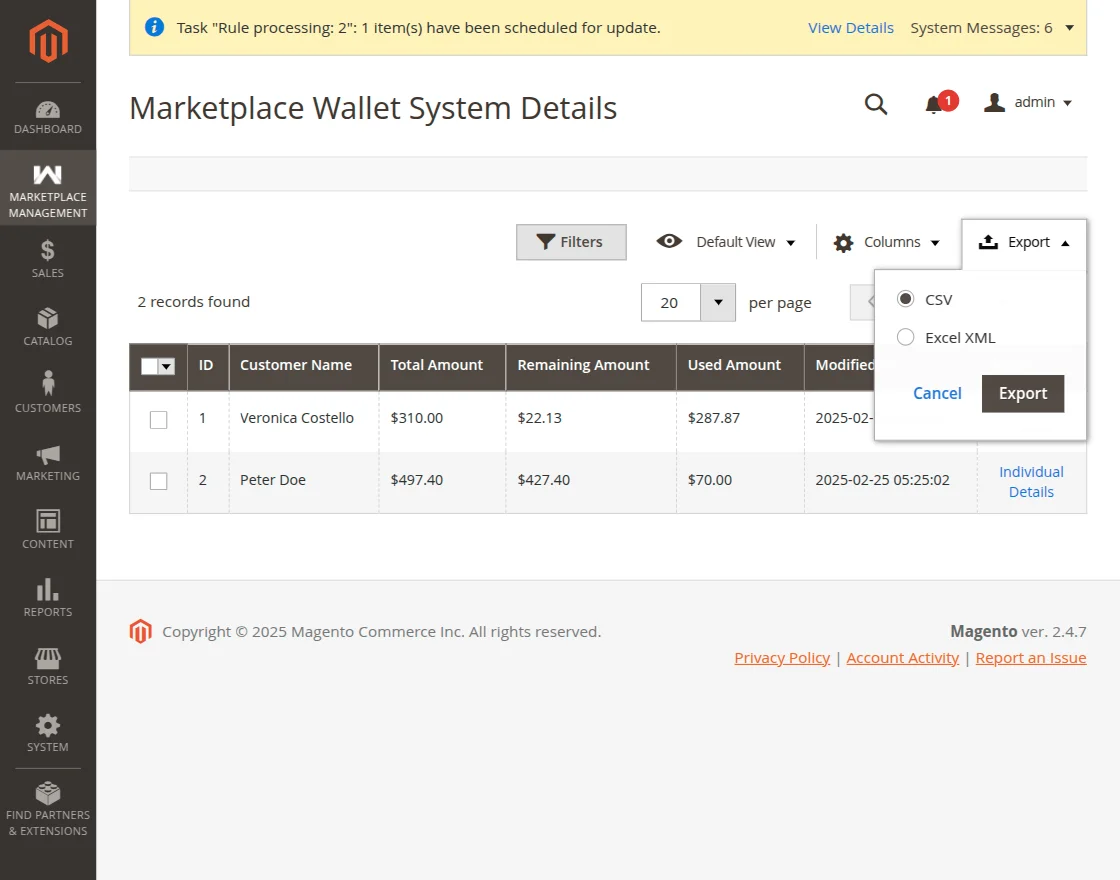Check the row for Veronica Costello
Screen dimensions: 1120x880
click(x=158, y=419)
